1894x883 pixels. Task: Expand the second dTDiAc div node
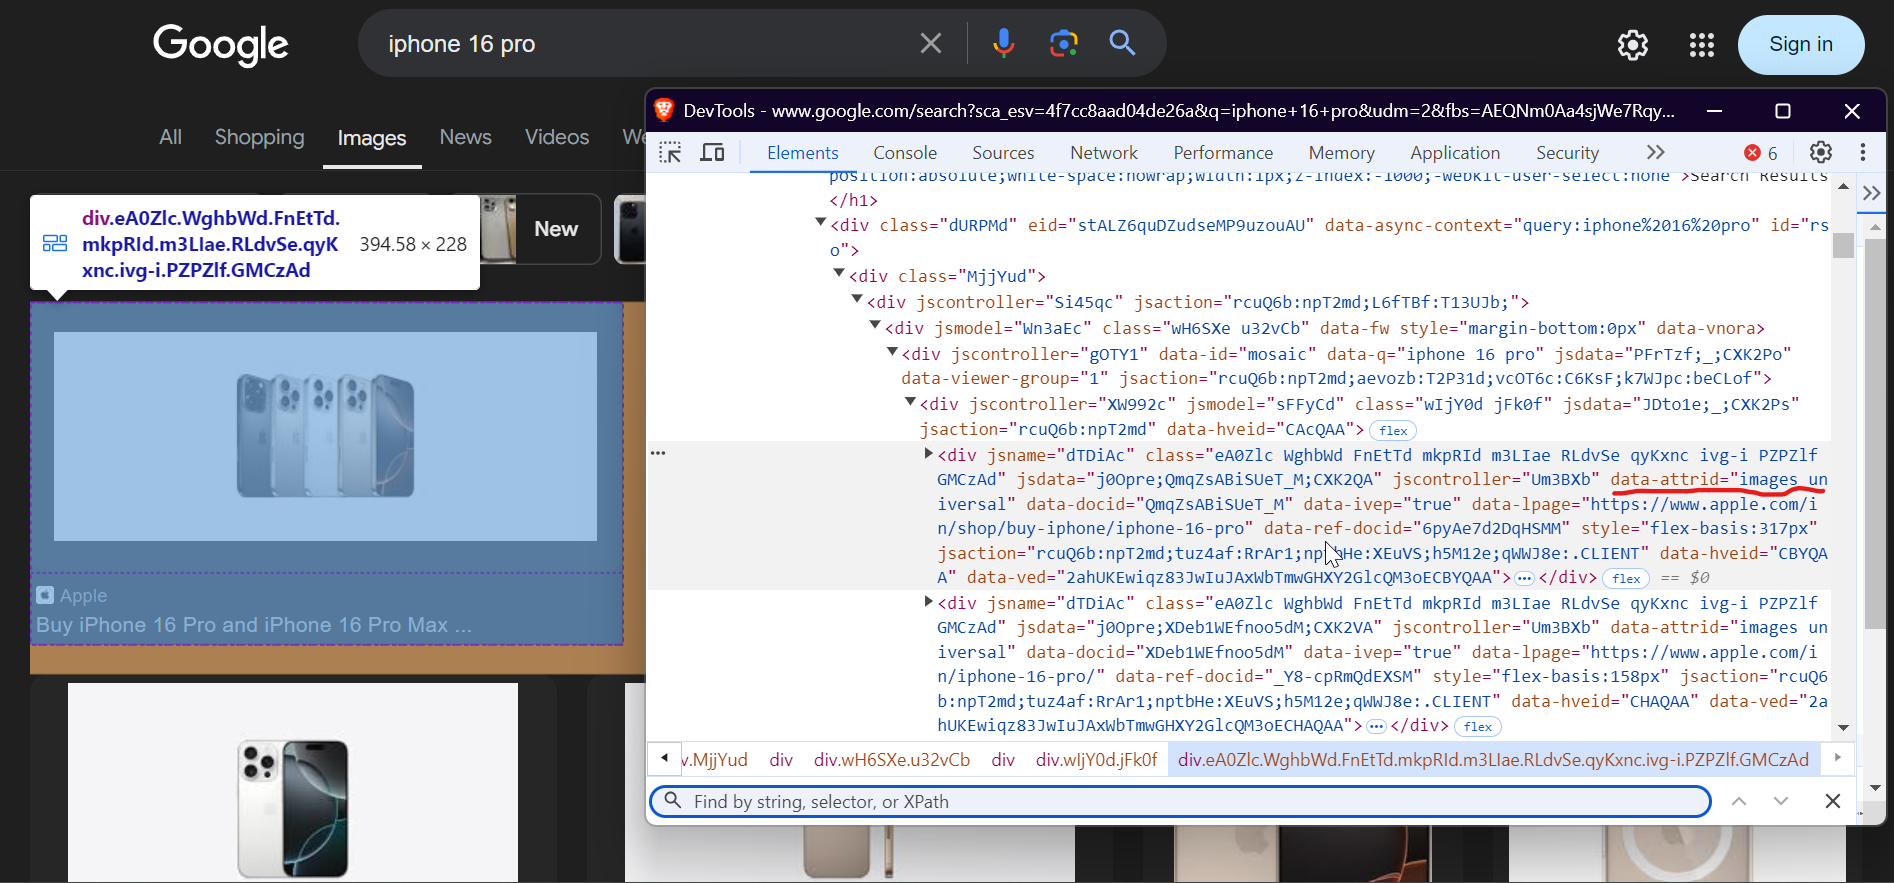coord(928,601)
